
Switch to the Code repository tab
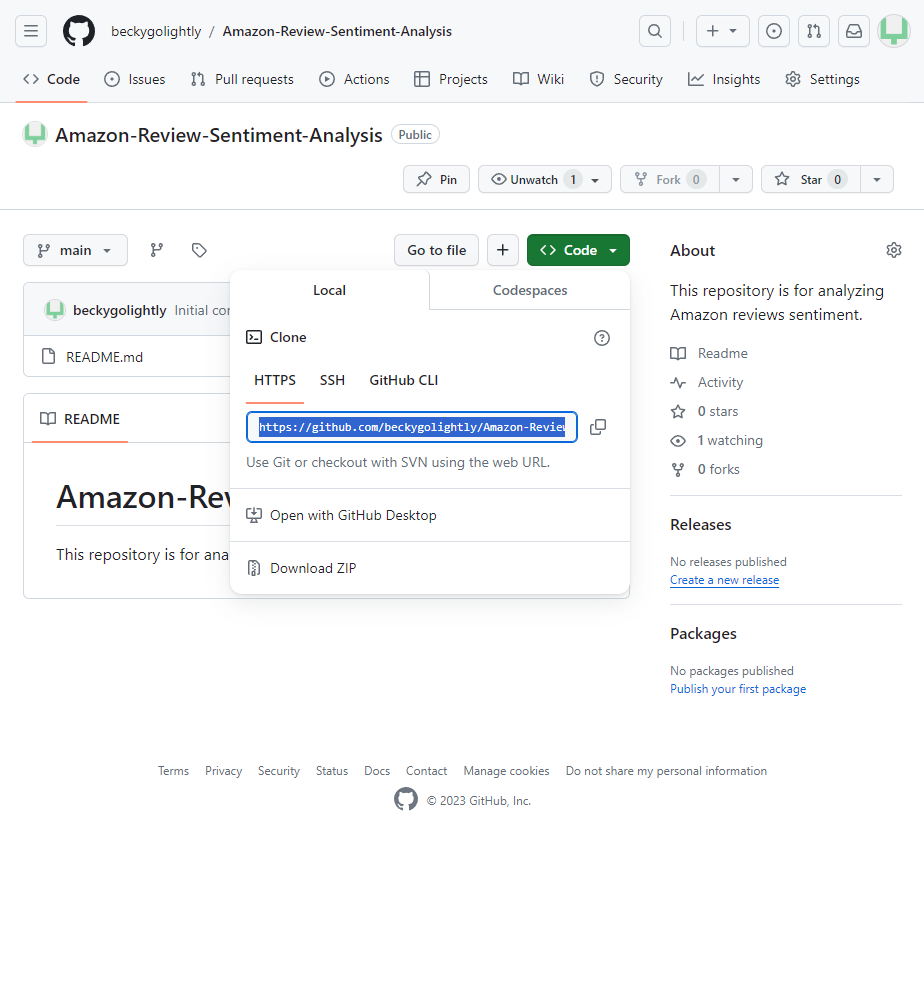point(52,79)
